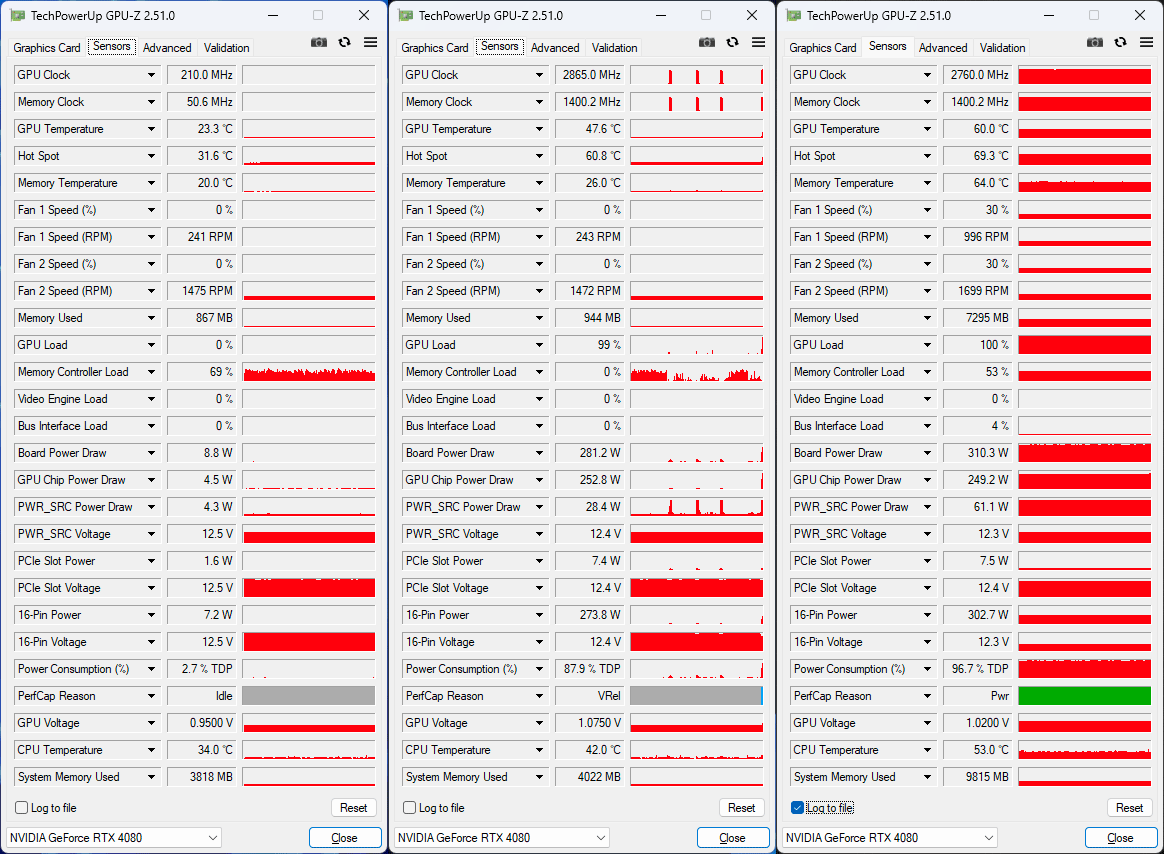Click Close button in right window

[1121, 838]
